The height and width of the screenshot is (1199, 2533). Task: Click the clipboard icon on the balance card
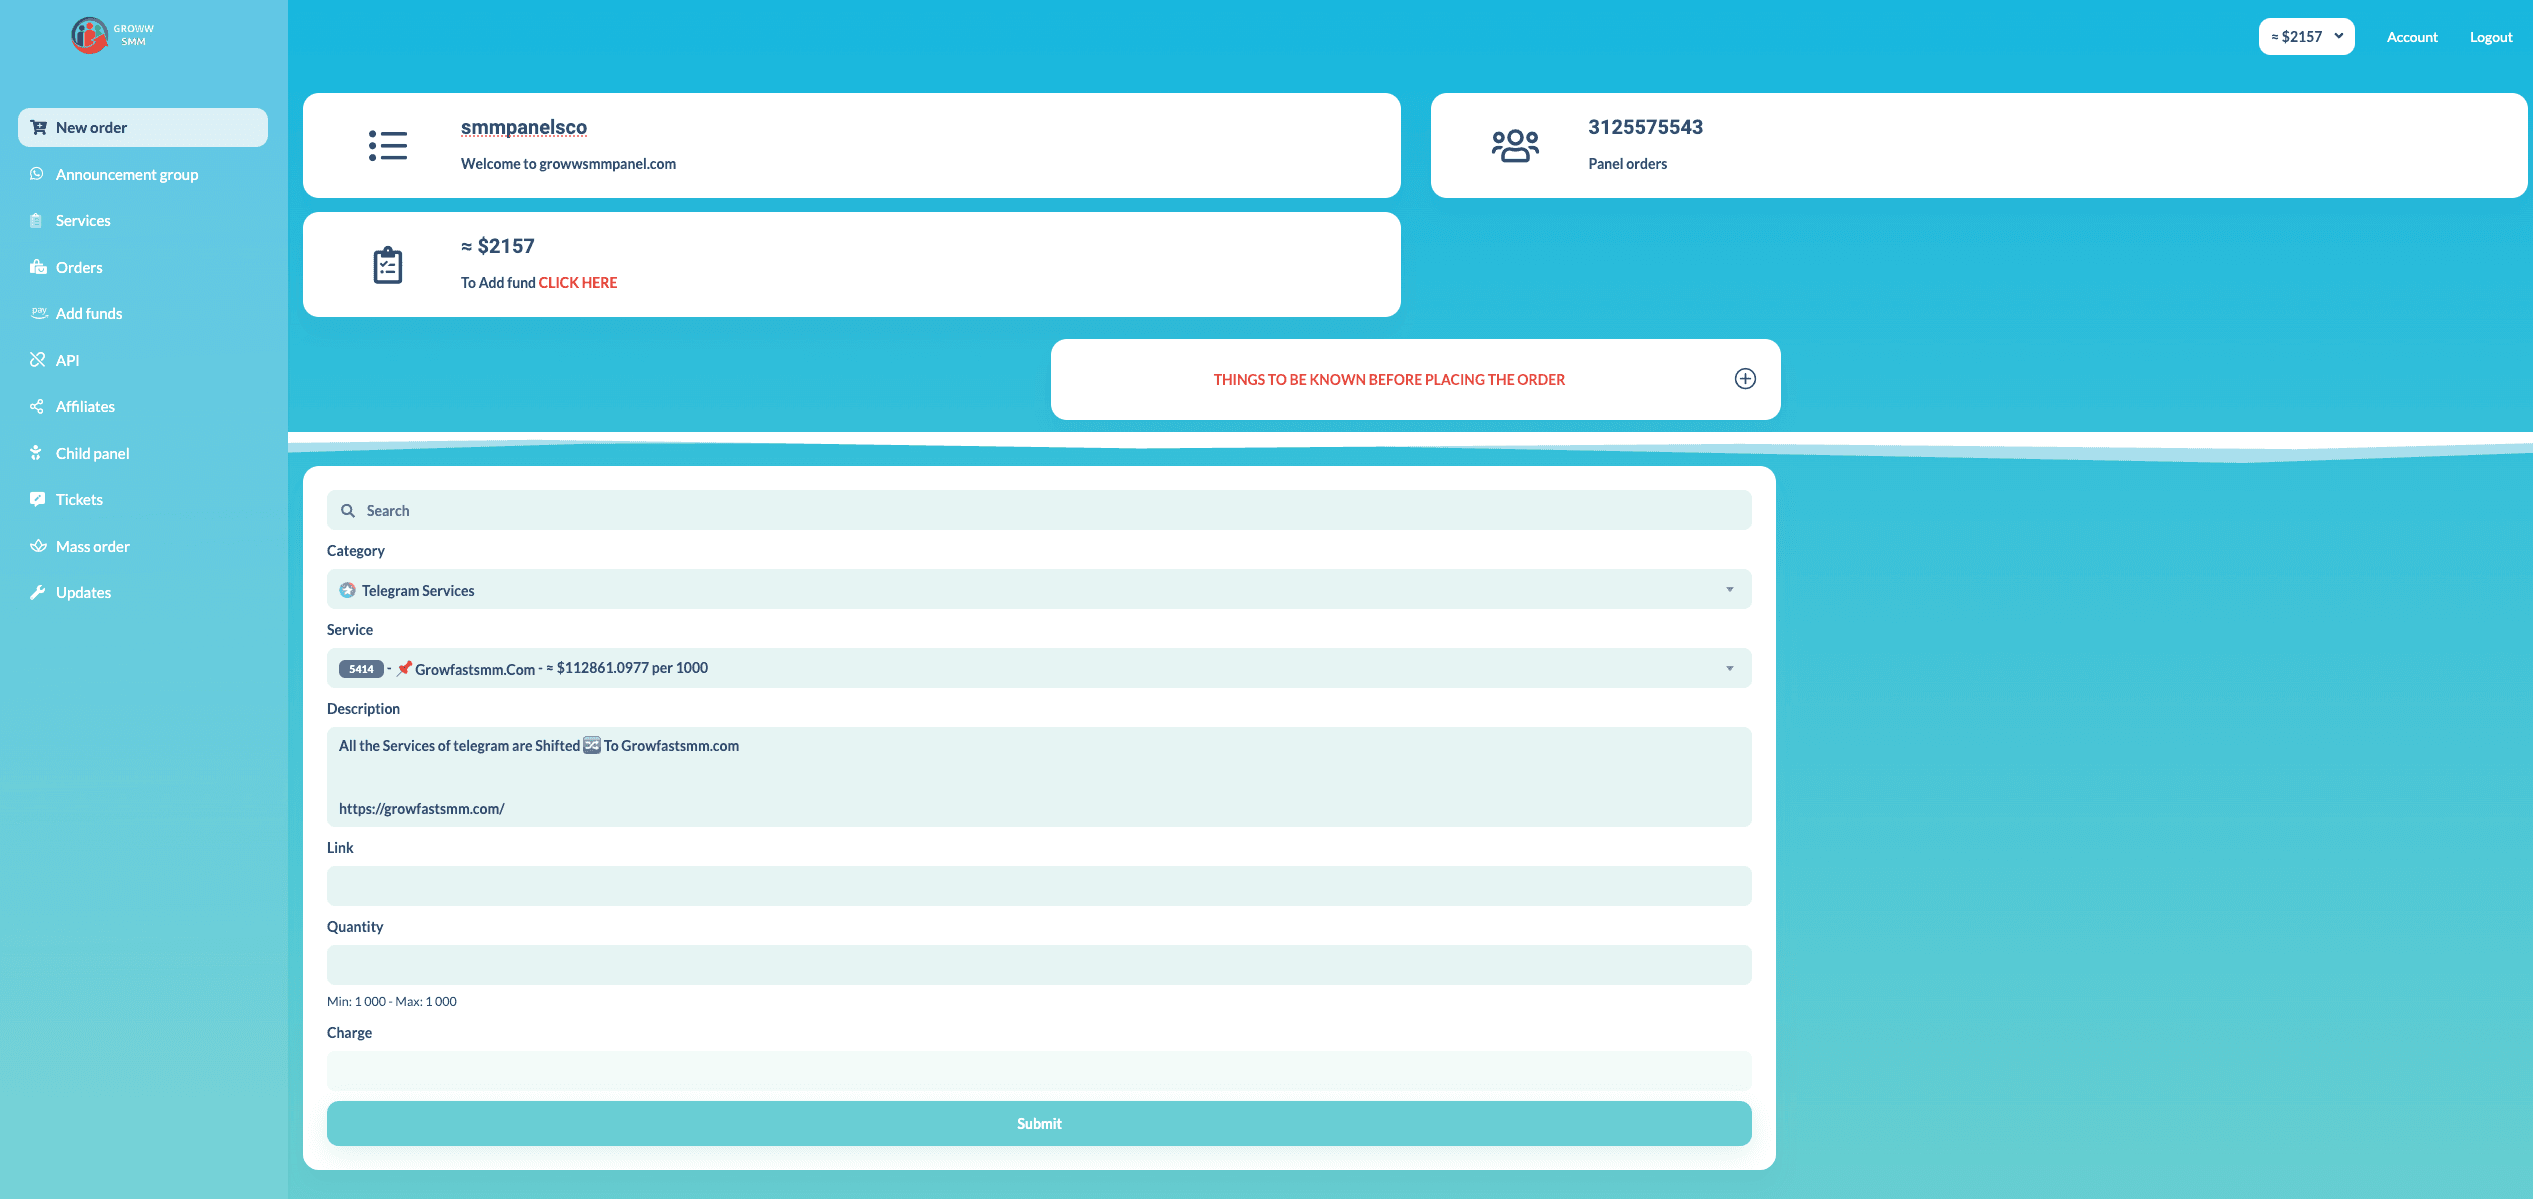coord(387,265)
